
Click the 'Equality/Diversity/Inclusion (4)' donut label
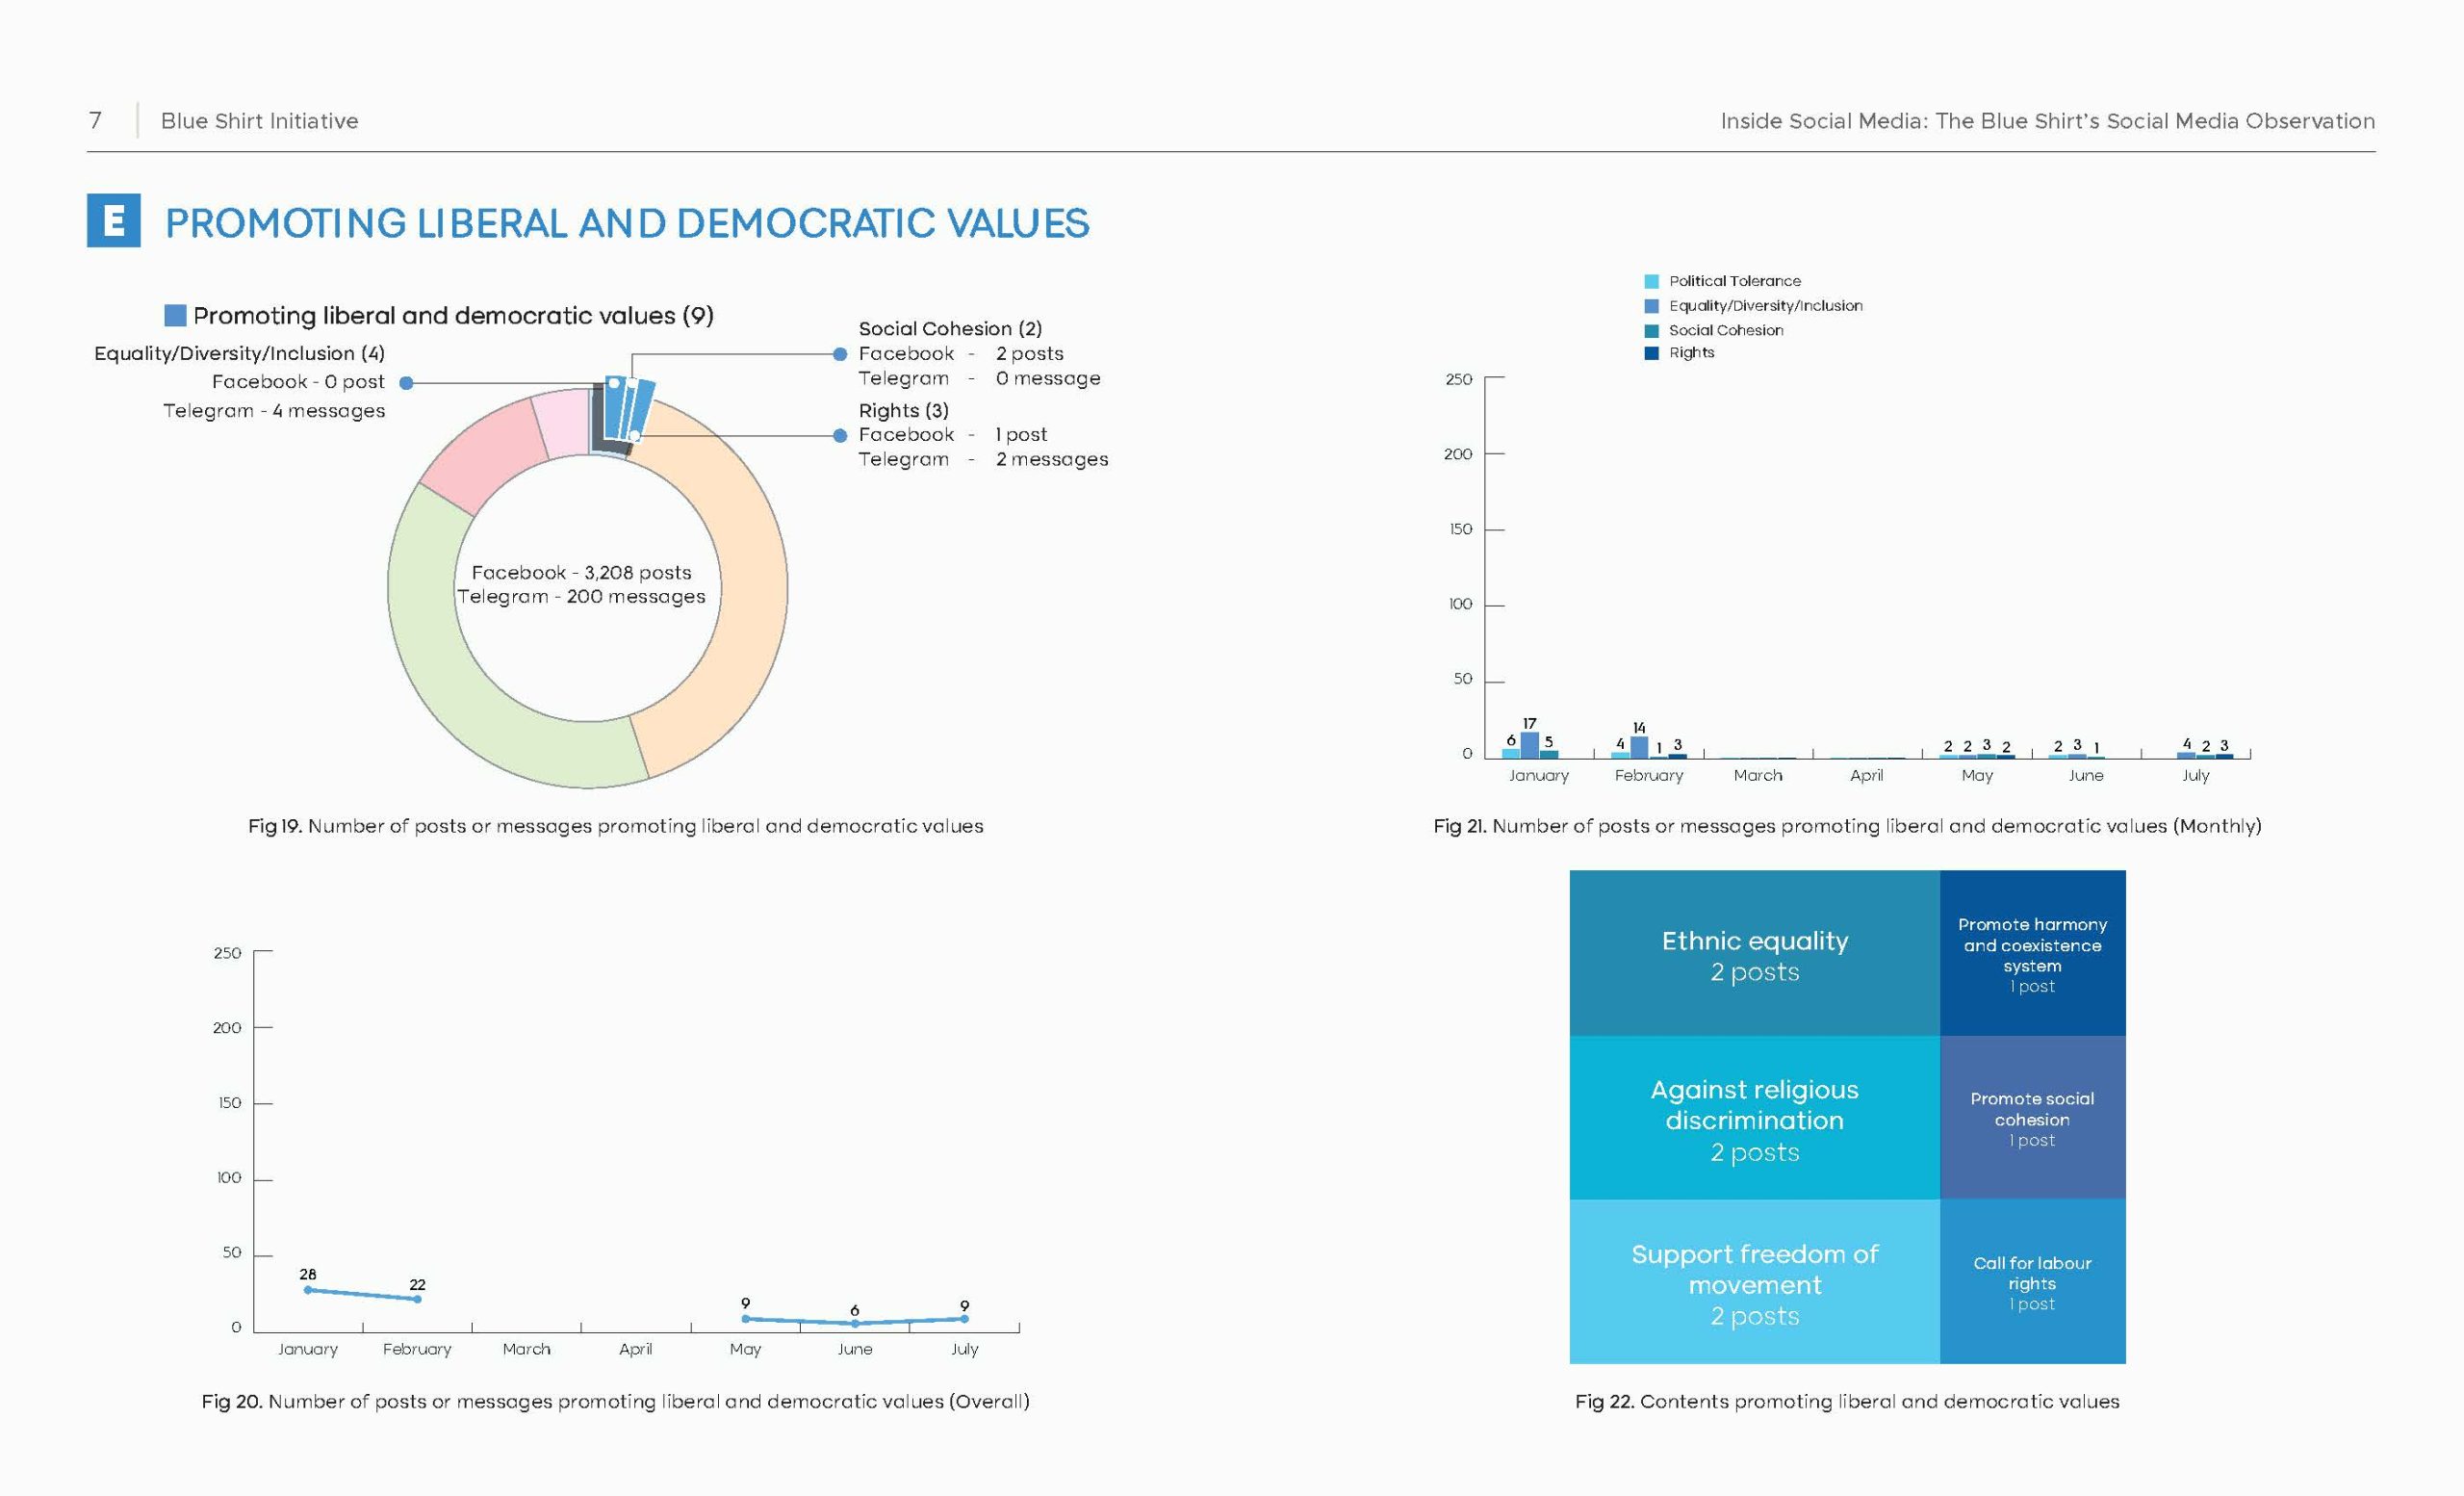[239, 353]
